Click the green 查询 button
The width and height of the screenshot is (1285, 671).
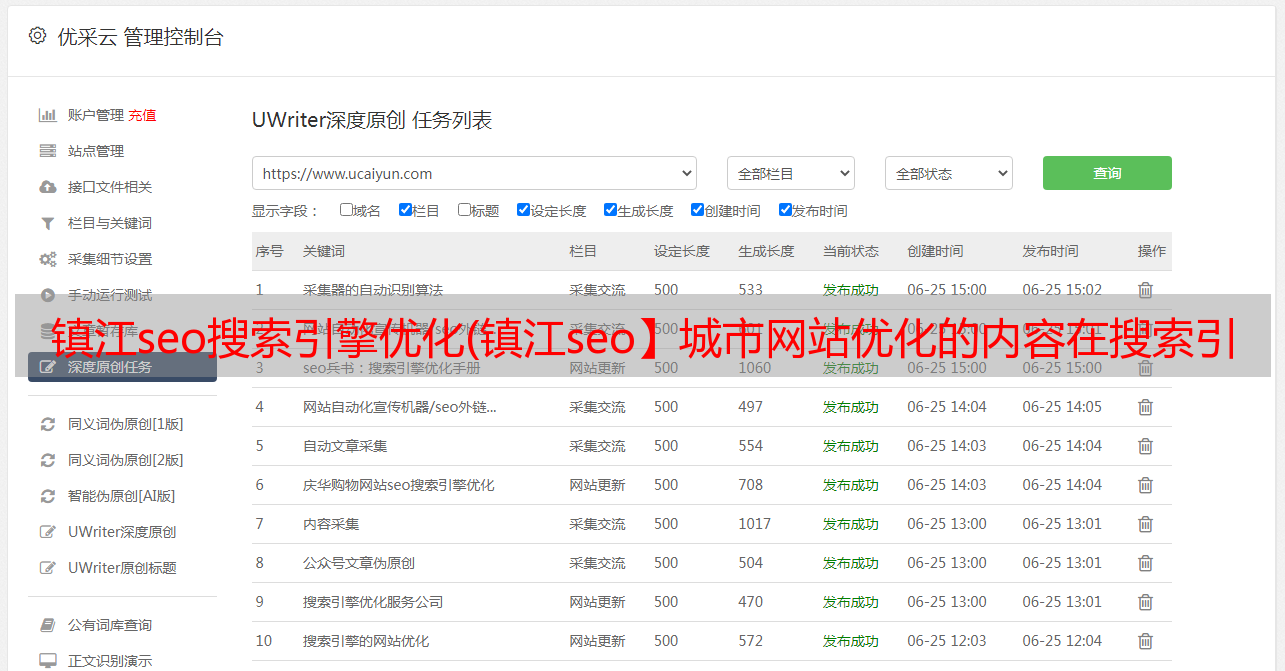tap(1107, 173)
